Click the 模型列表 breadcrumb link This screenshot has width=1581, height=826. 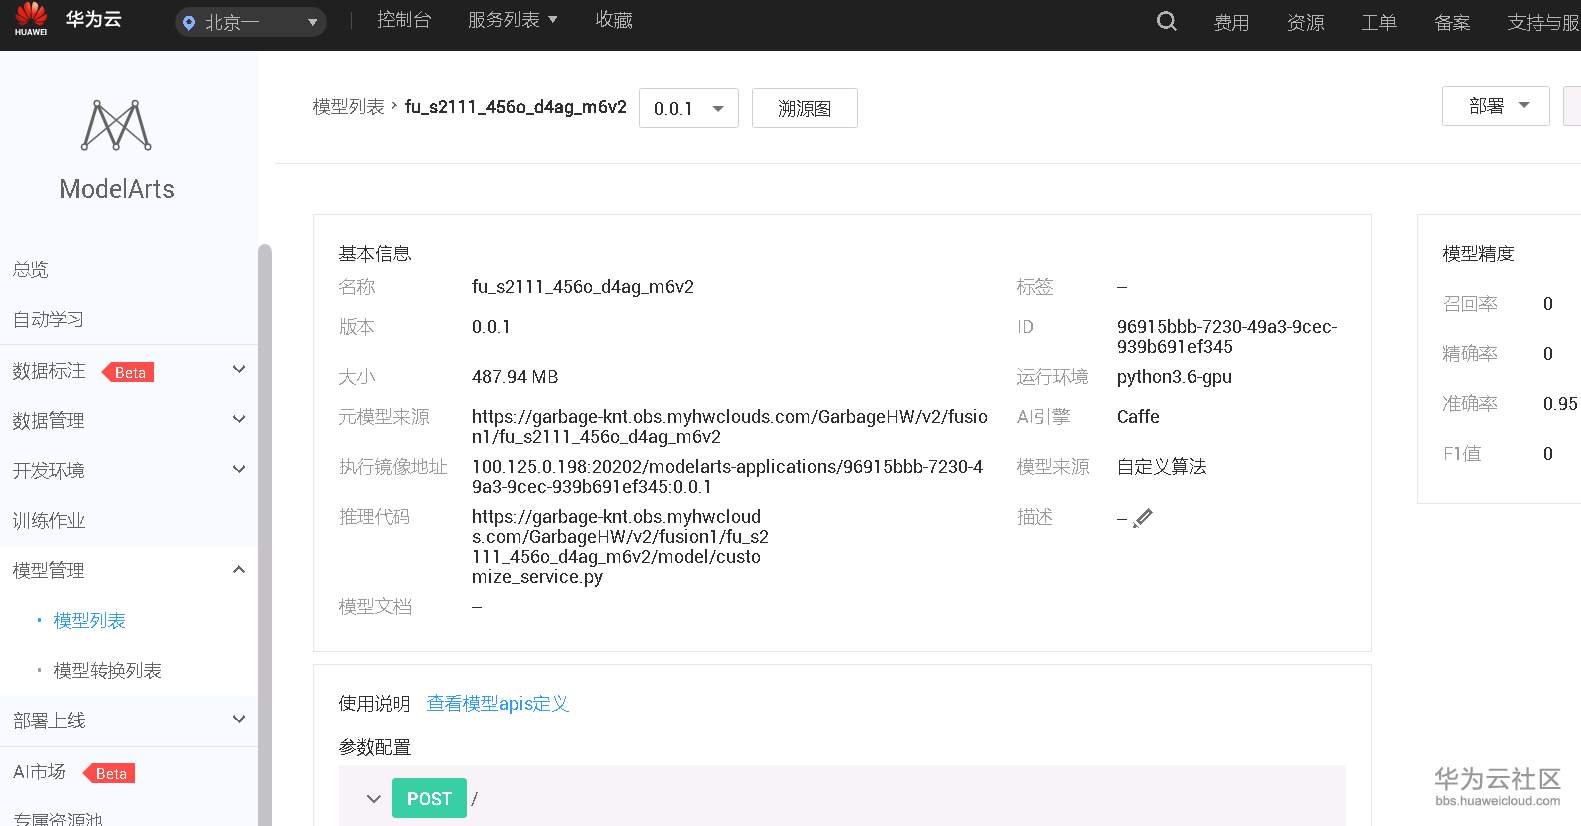point(348,107)
